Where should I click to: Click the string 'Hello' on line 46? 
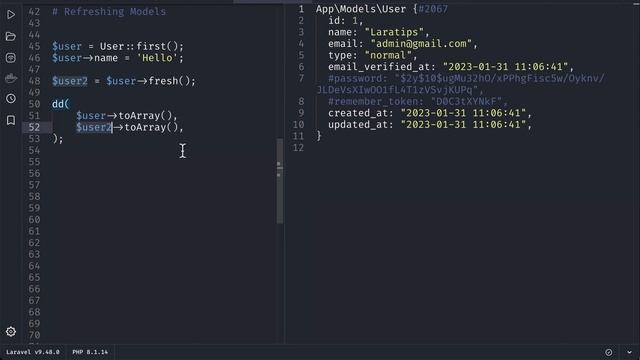pos(157,58)
